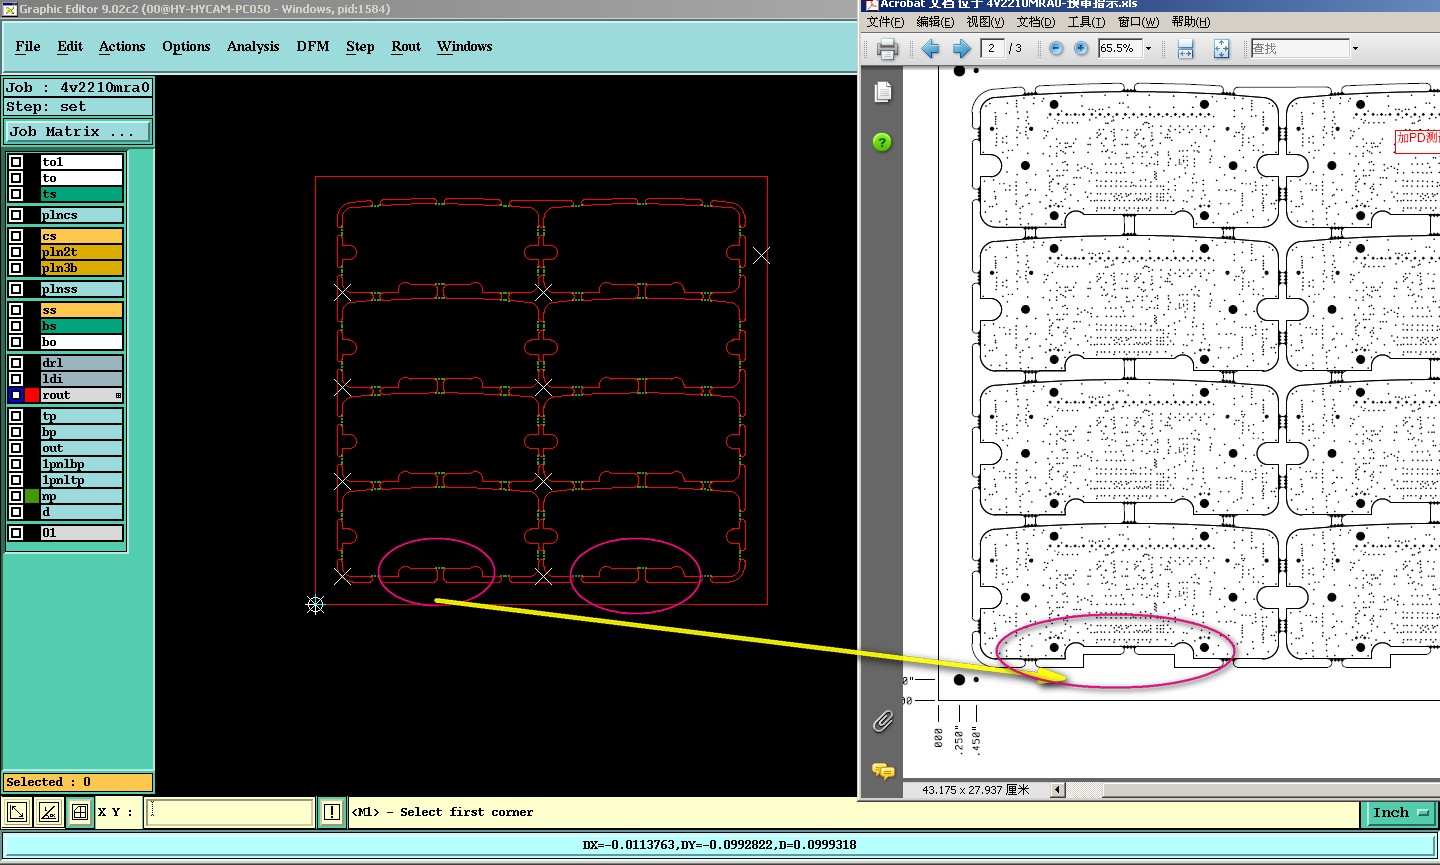Click the zoom in plus icon

pyautogui.click(x=1081, y=49)
